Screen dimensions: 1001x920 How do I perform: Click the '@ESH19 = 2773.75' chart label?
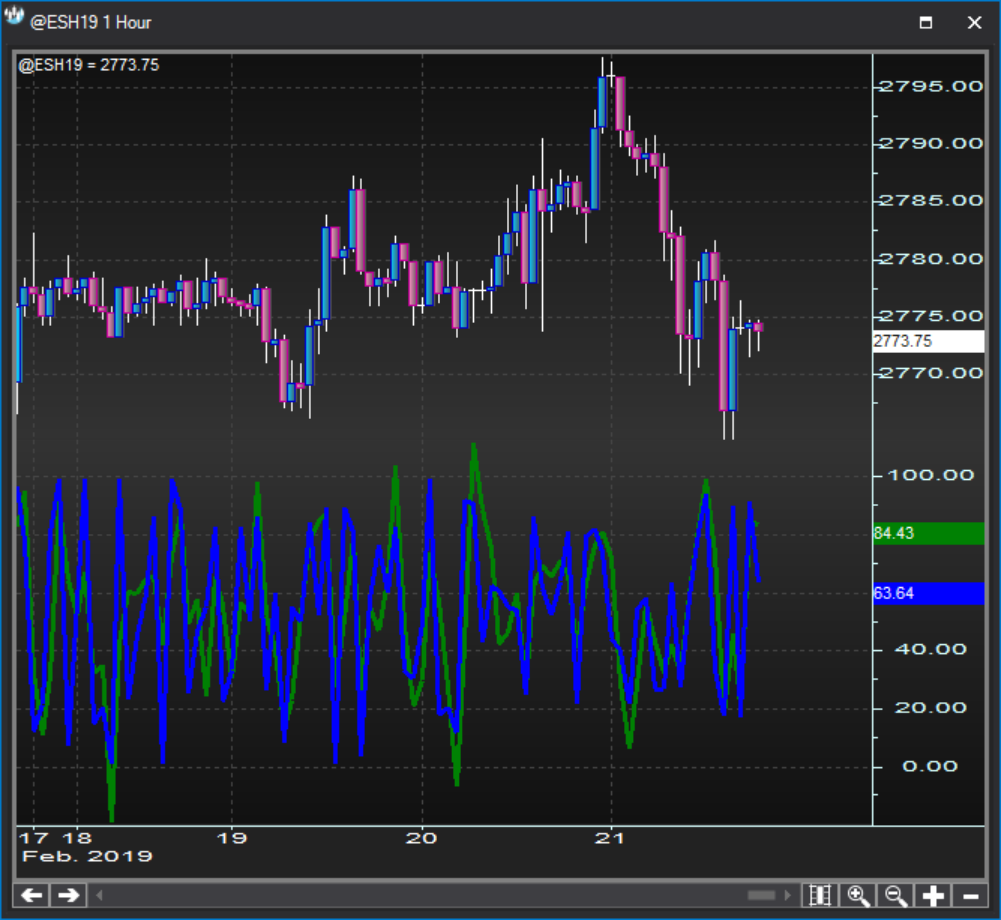coord(89,64)
